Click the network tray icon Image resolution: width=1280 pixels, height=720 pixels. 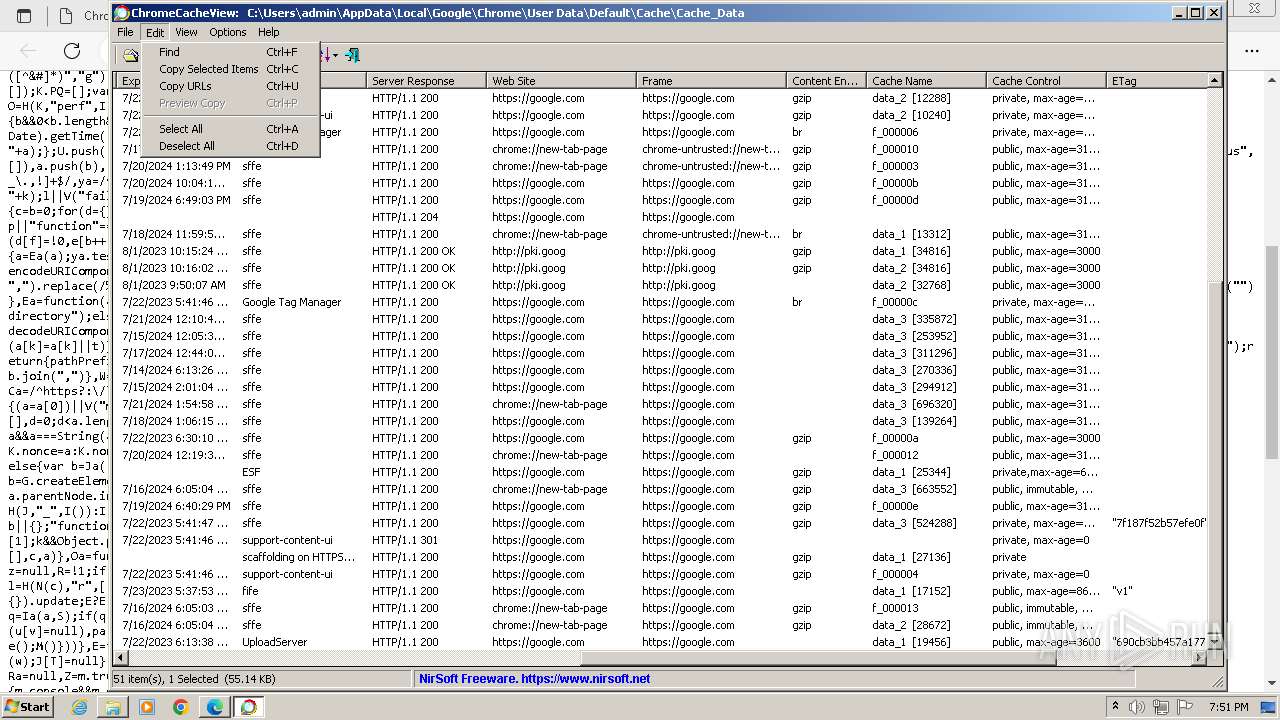[1161, 707]
